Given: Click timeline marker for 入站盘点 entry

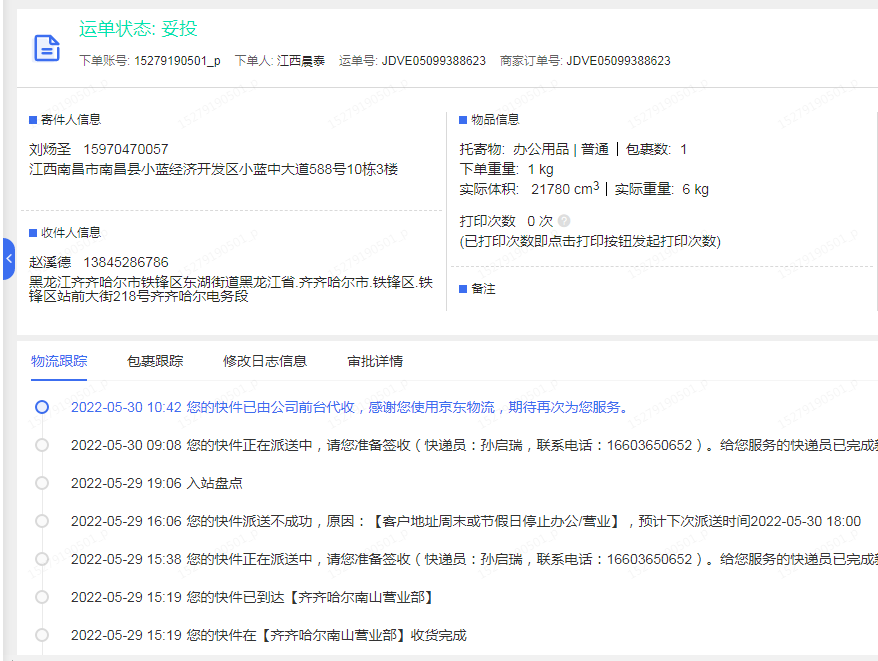Looking at the screenshot, I should pyautogui.click(x=42, y=483).
